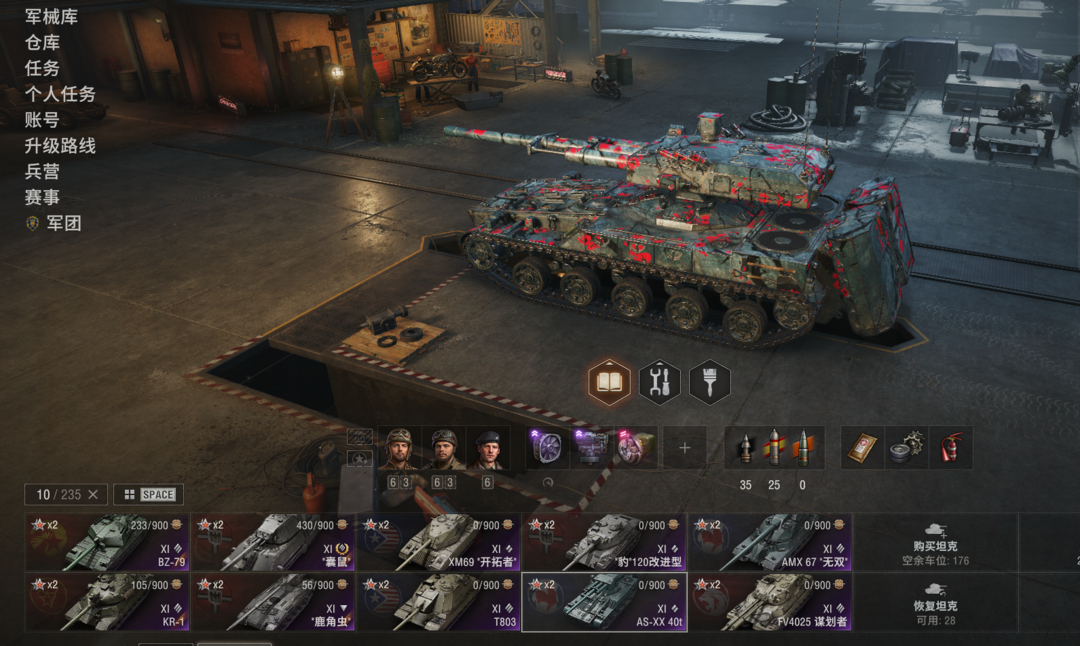Screen dimensions: 1080x646
Task: Open the 军械库 menu item
Action: [x=51, y=17]
